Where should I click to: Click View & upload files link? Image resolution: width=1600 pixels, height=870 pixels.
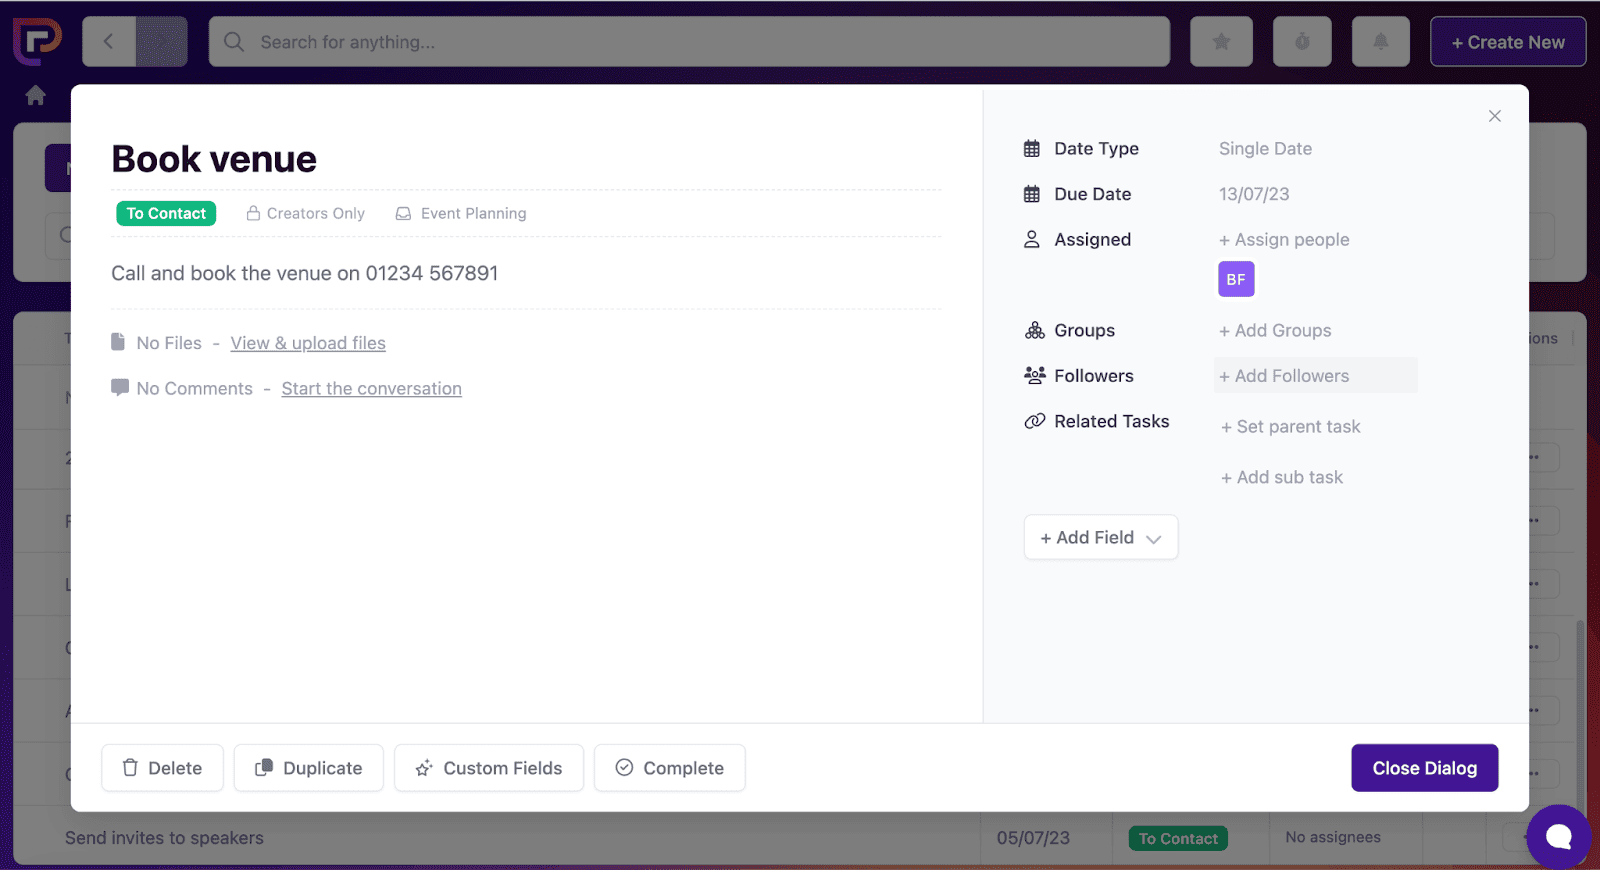(308, 343)
